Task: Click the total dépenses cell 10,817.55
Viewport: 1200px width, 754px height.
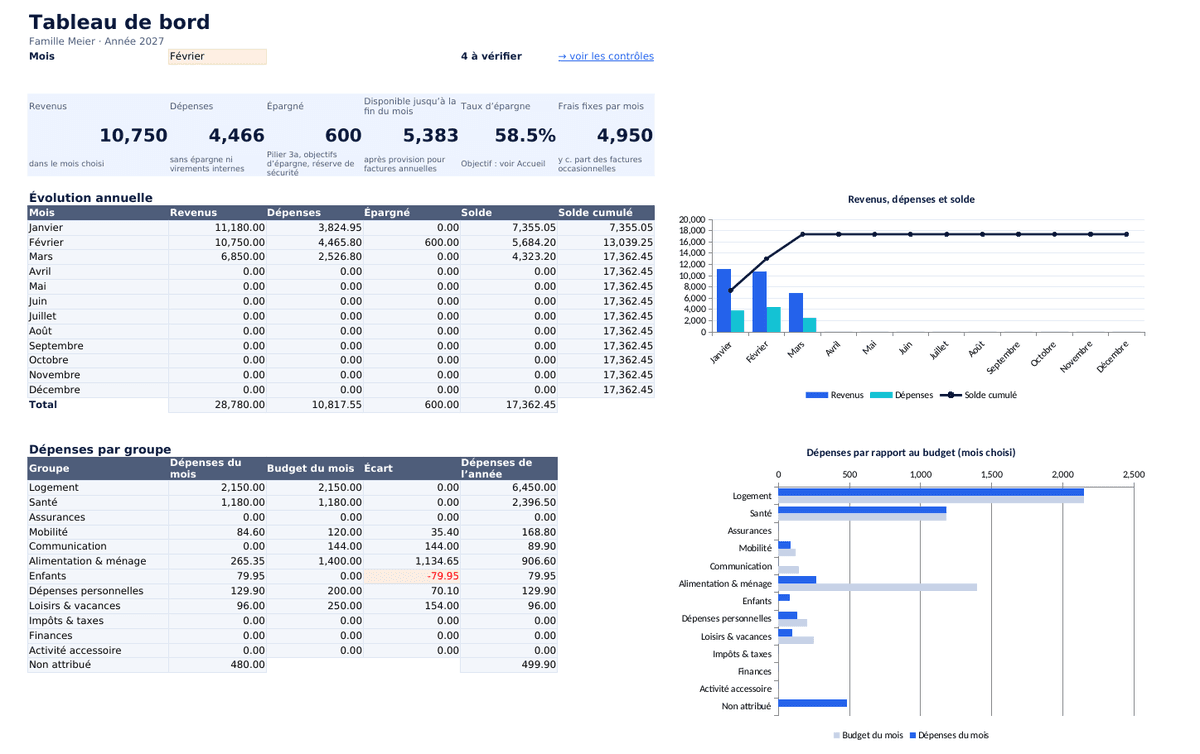Action: click(314, 405)
